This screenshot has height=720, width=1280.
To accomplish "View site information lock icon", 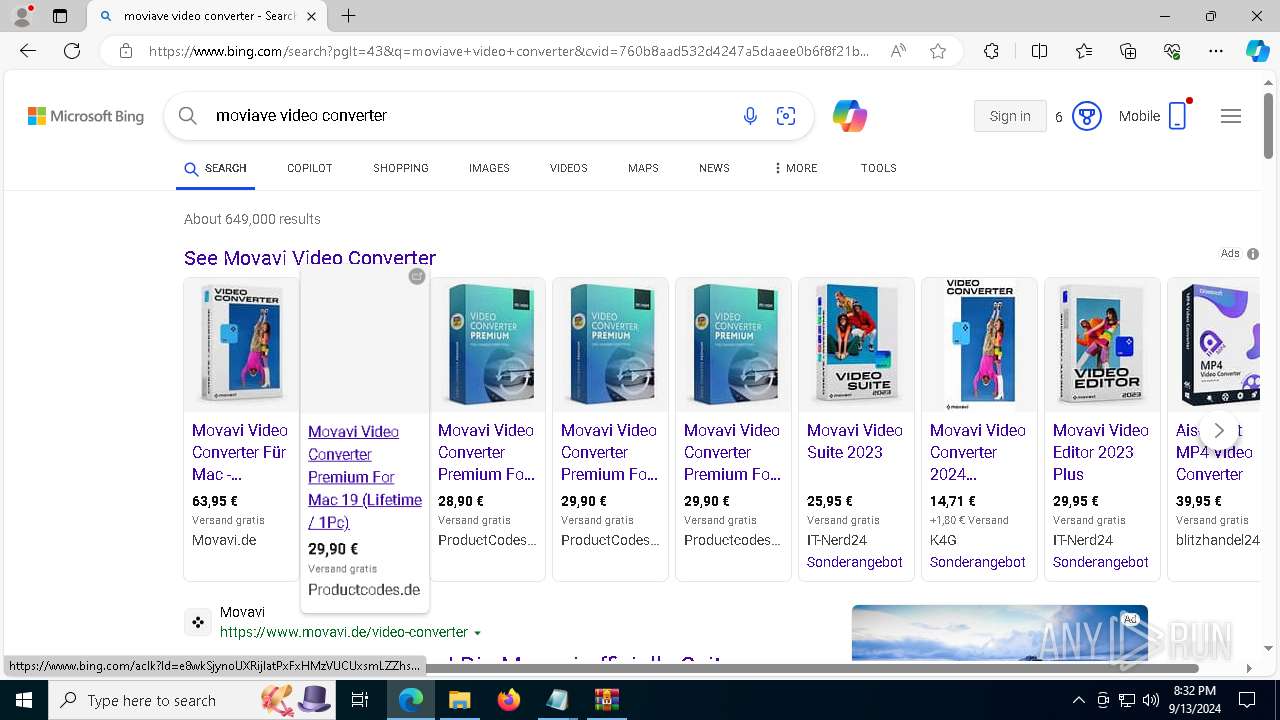I will click(125, 51).
